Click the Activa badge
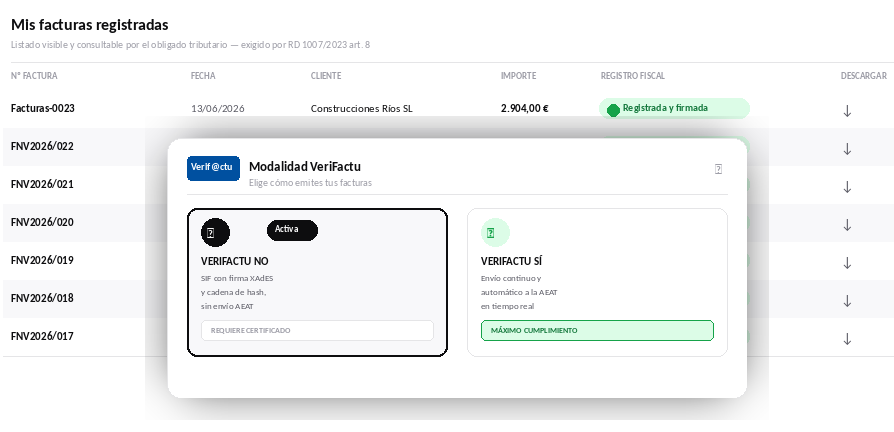This screenshot has width=894, height=432. pos(292,230)
